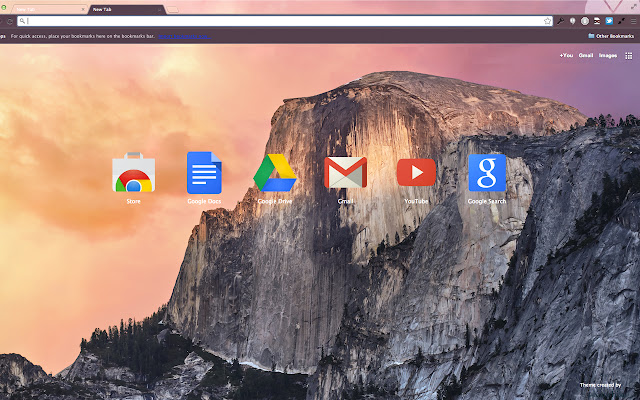Click the search magnifier in the address bar
Viewport: 640px width, 400px height.
(x=22, y=21)
